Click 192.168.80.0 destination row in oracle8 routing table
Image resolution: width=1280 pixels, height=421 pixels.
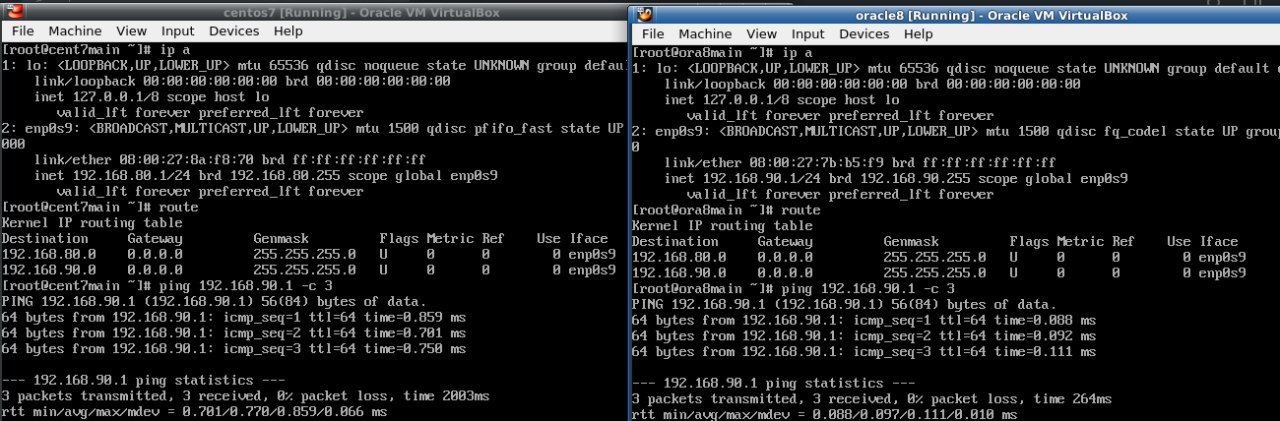[939, 257]
